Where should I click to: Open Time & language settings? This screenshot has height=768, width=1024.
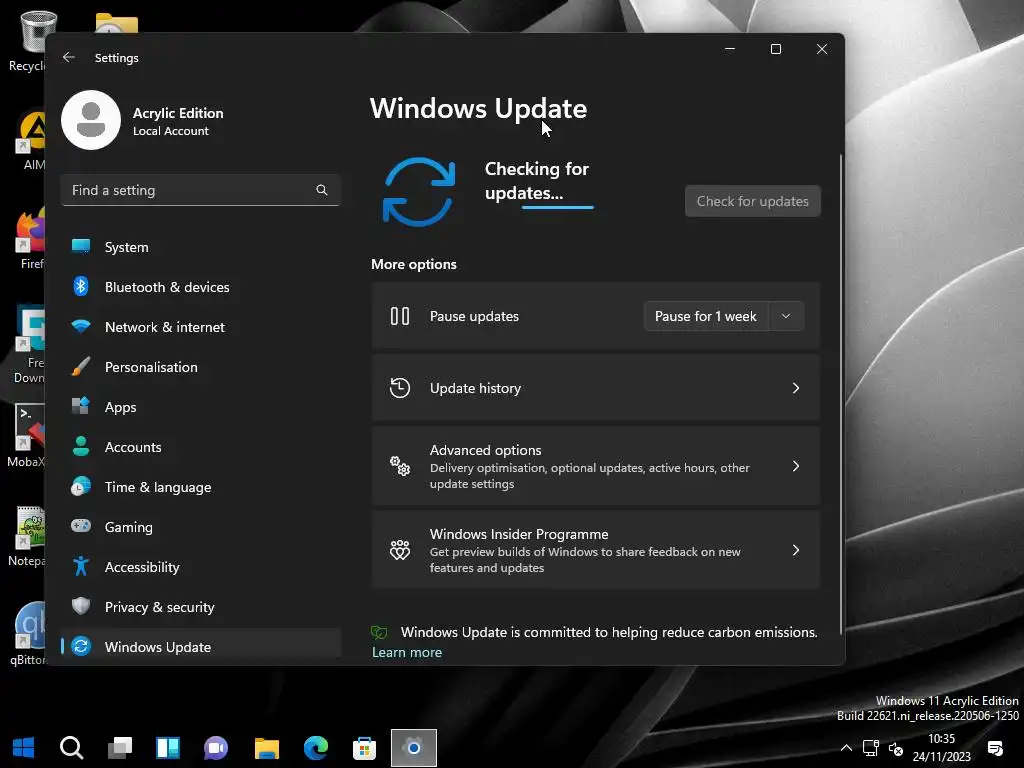coord(200,487)
